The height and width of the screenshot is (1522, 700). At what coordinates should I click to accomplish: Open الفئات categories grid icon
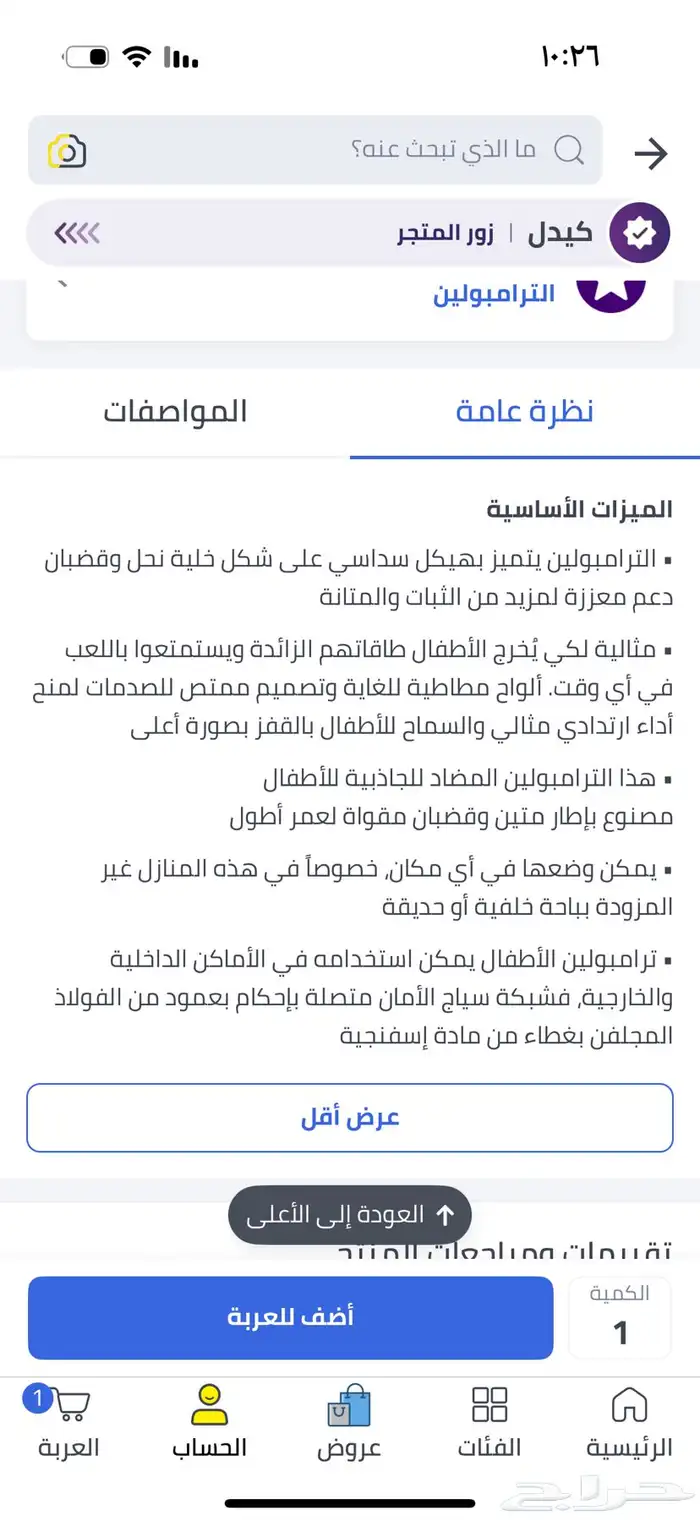pos(489,1404)
